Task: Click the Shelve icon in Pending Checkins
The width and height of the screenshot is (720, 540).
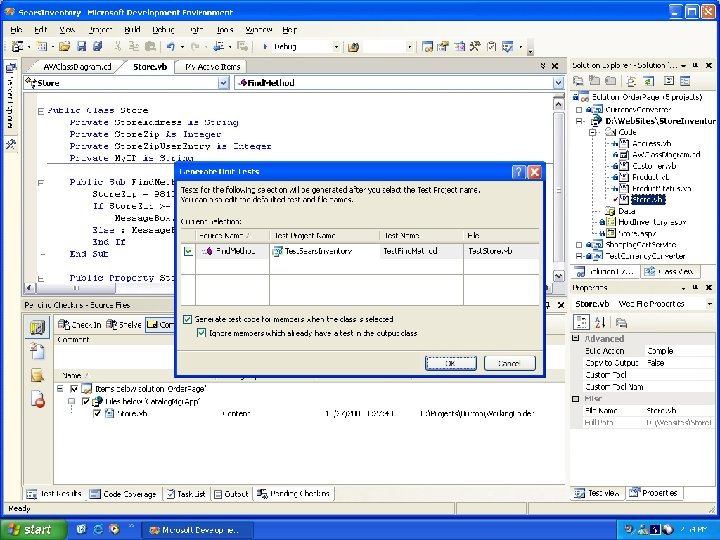Action: (111, 324)
